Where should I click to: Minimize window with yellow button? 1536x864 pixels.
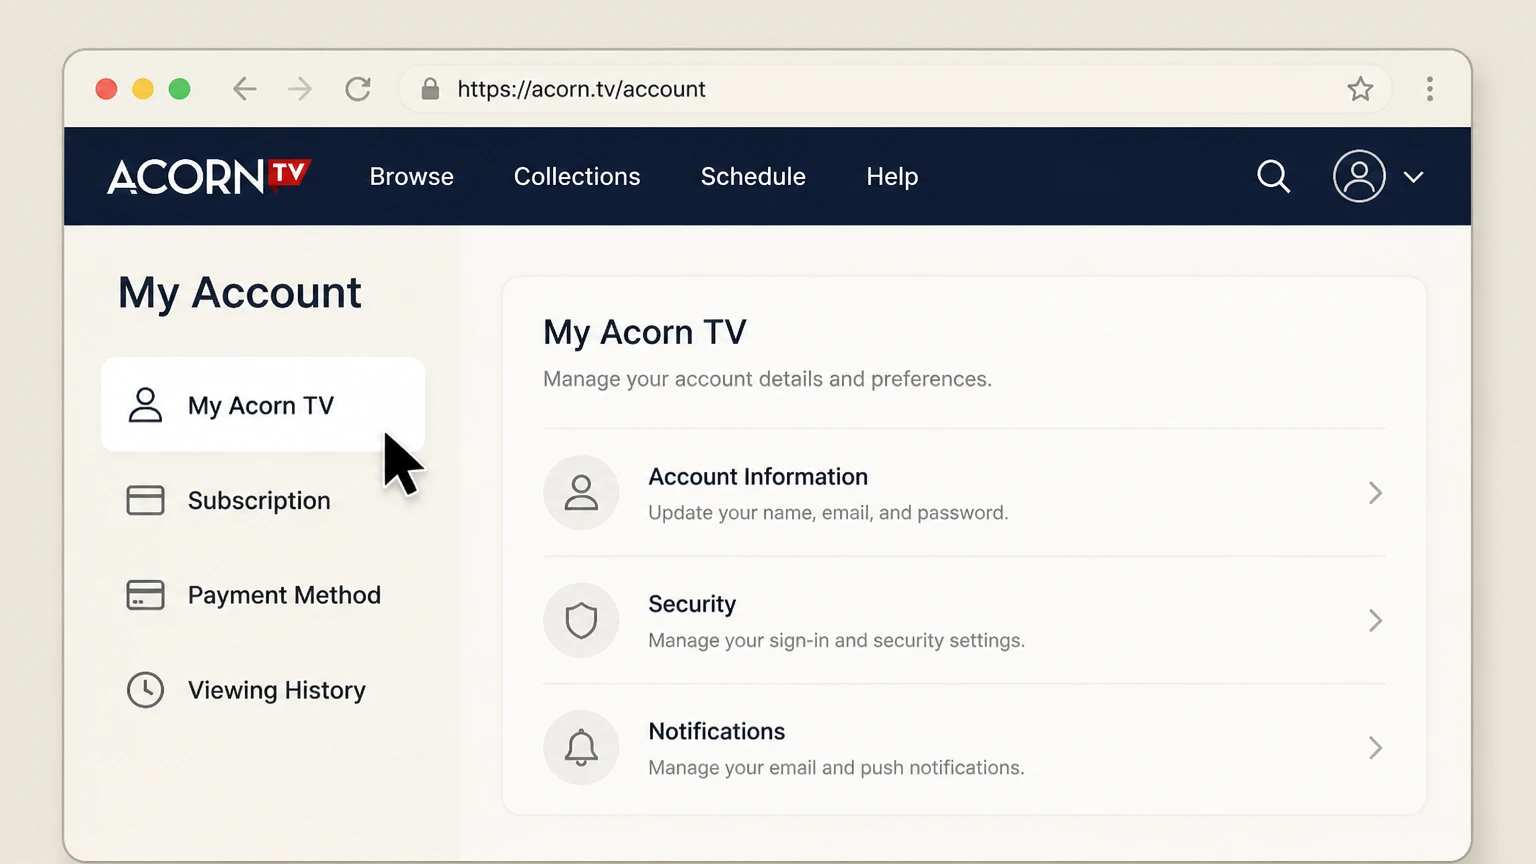pos(143,89)
